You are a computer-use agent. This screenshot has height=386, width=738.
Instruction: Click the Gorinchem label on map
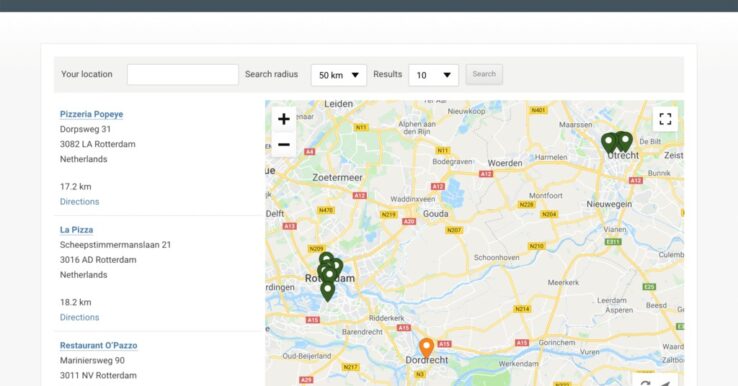(557, 342)
